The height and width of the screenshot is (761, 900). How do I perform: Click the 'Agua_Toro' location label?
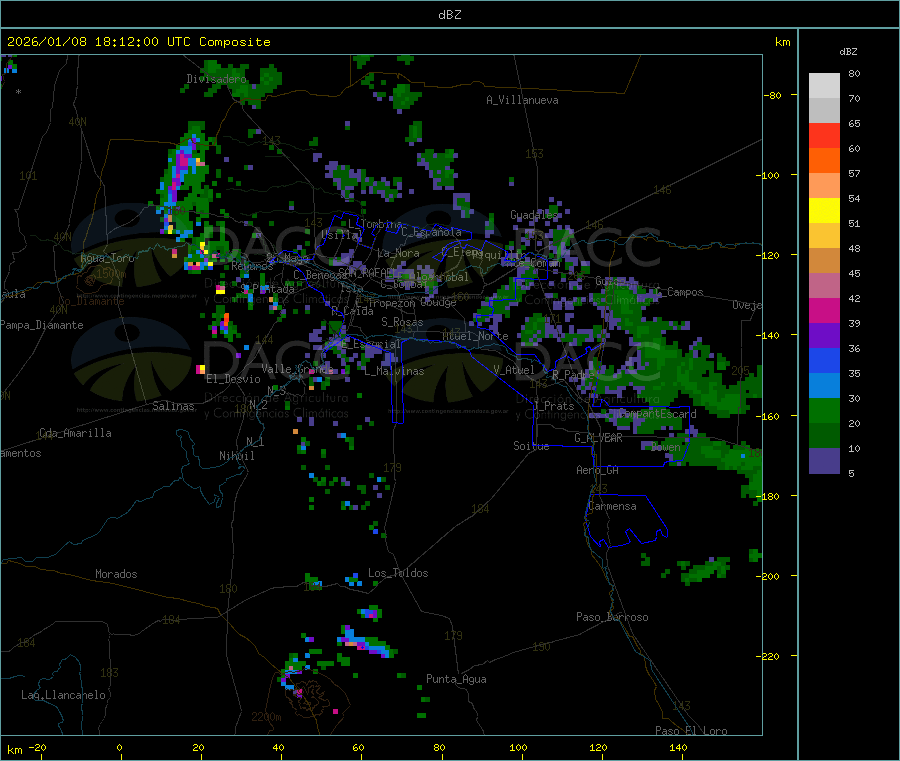[107, 258]
